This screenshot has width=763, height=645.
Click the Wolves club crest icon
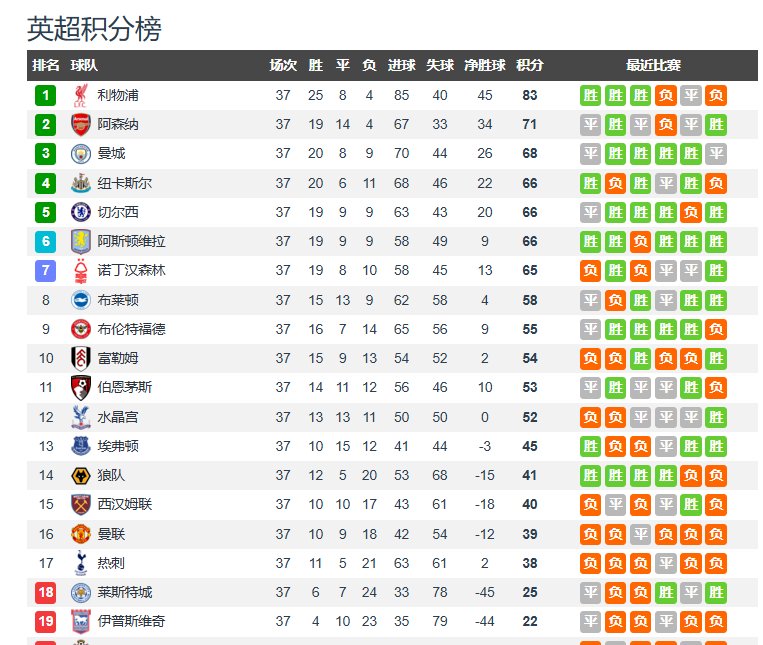click(x=80, y=476)
